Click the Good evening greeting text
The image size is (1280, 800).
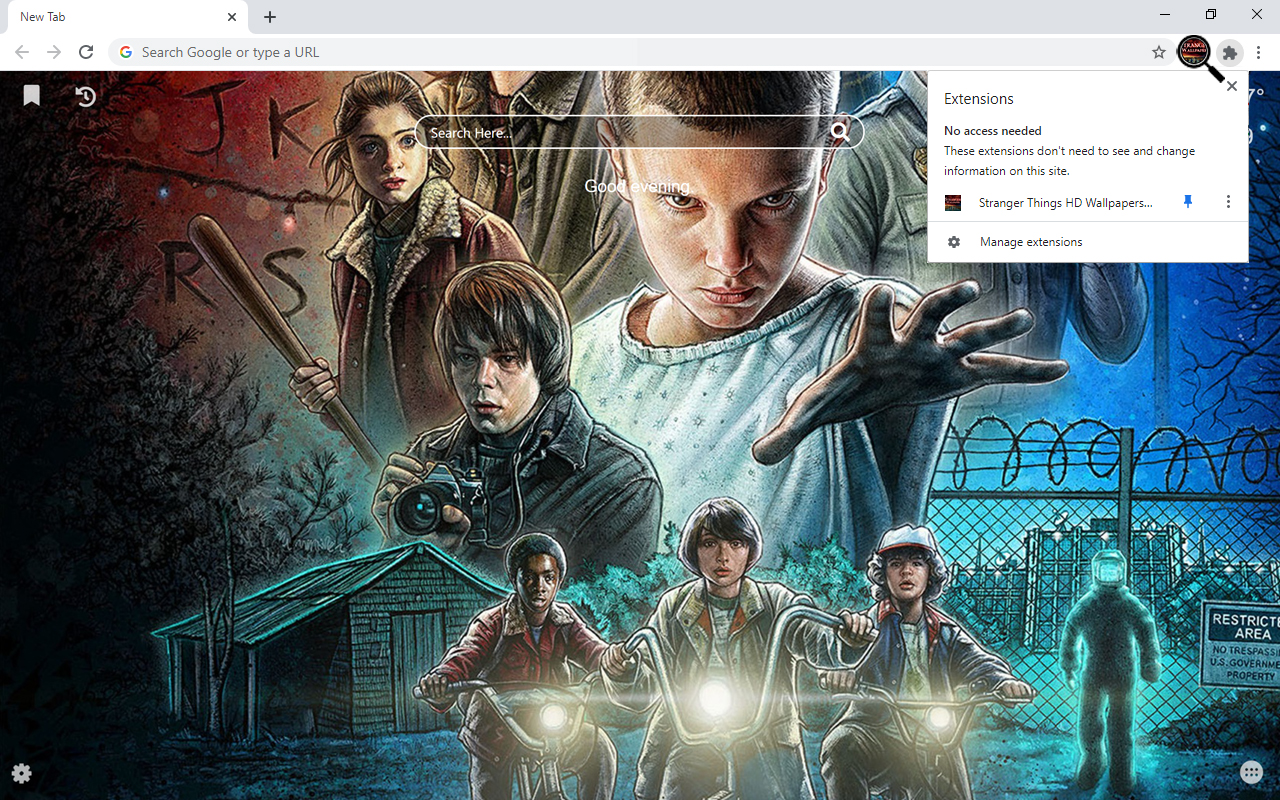point(637,186)
